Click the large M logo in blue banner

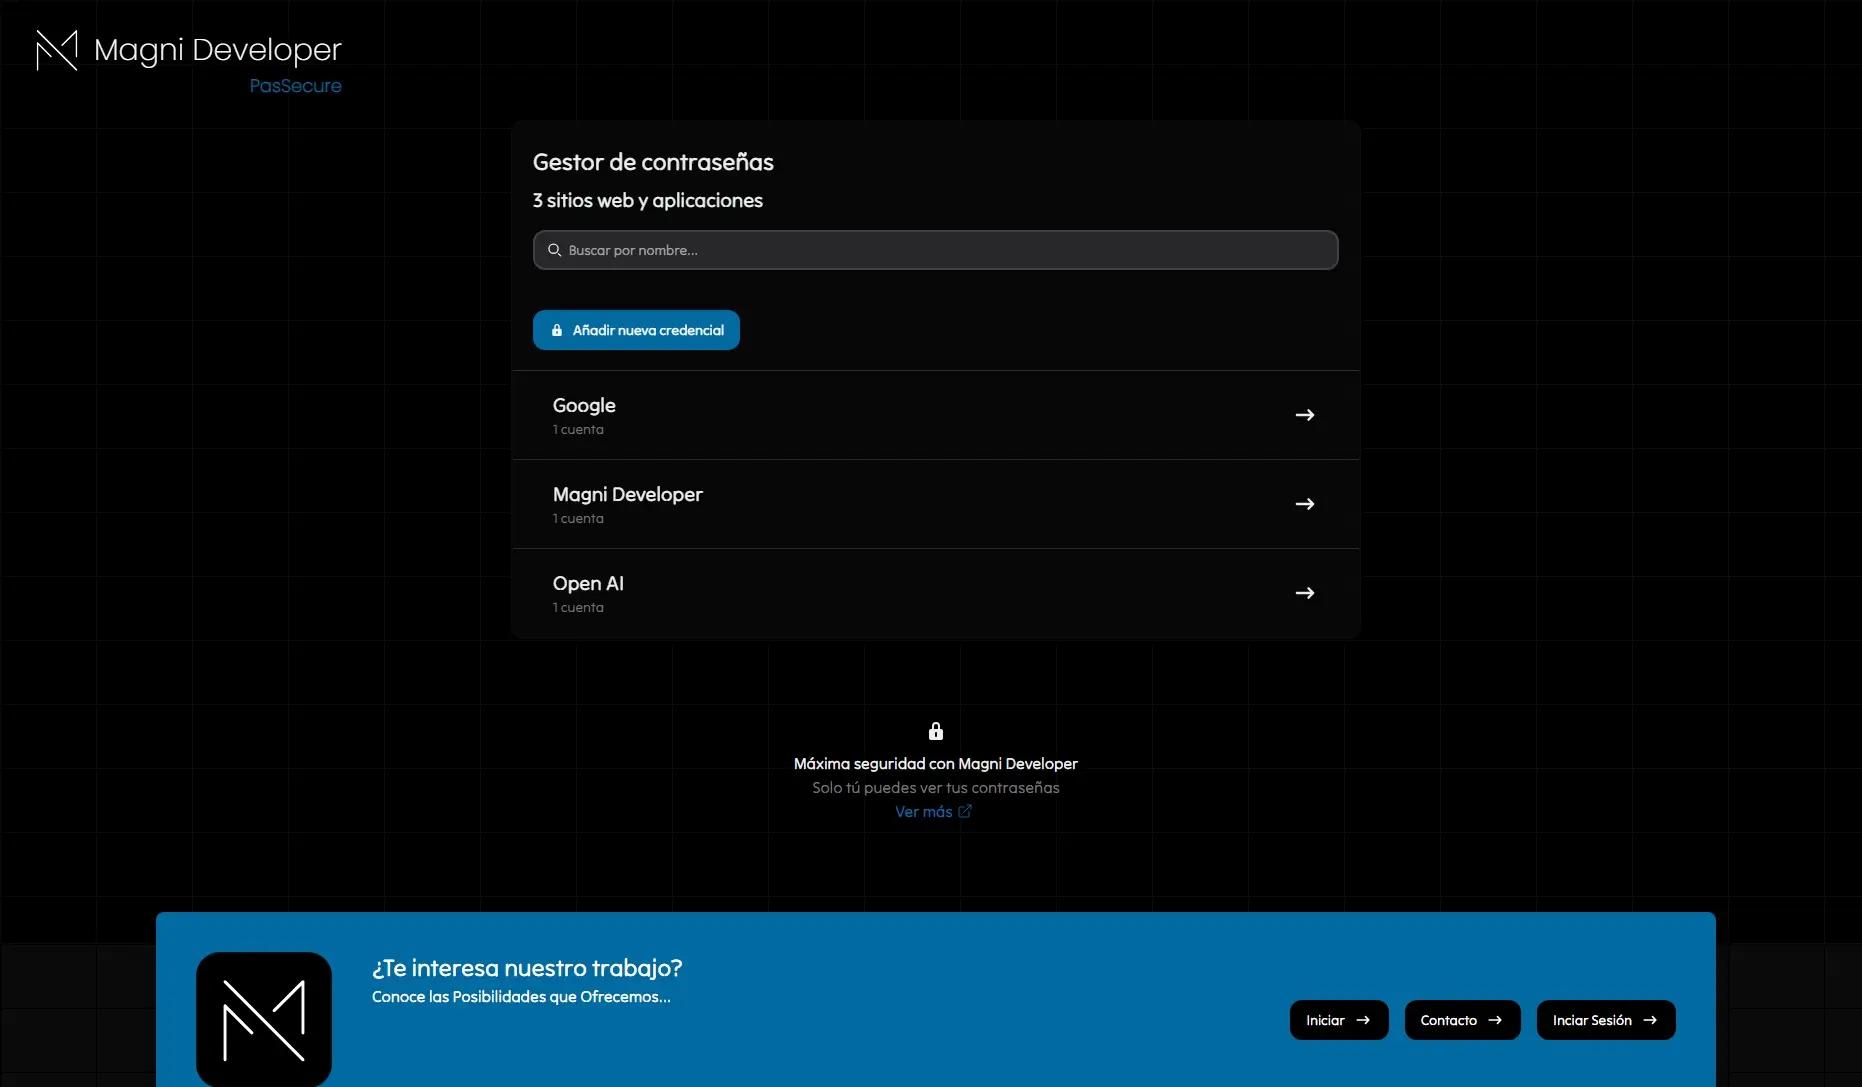pos(264,1019)
